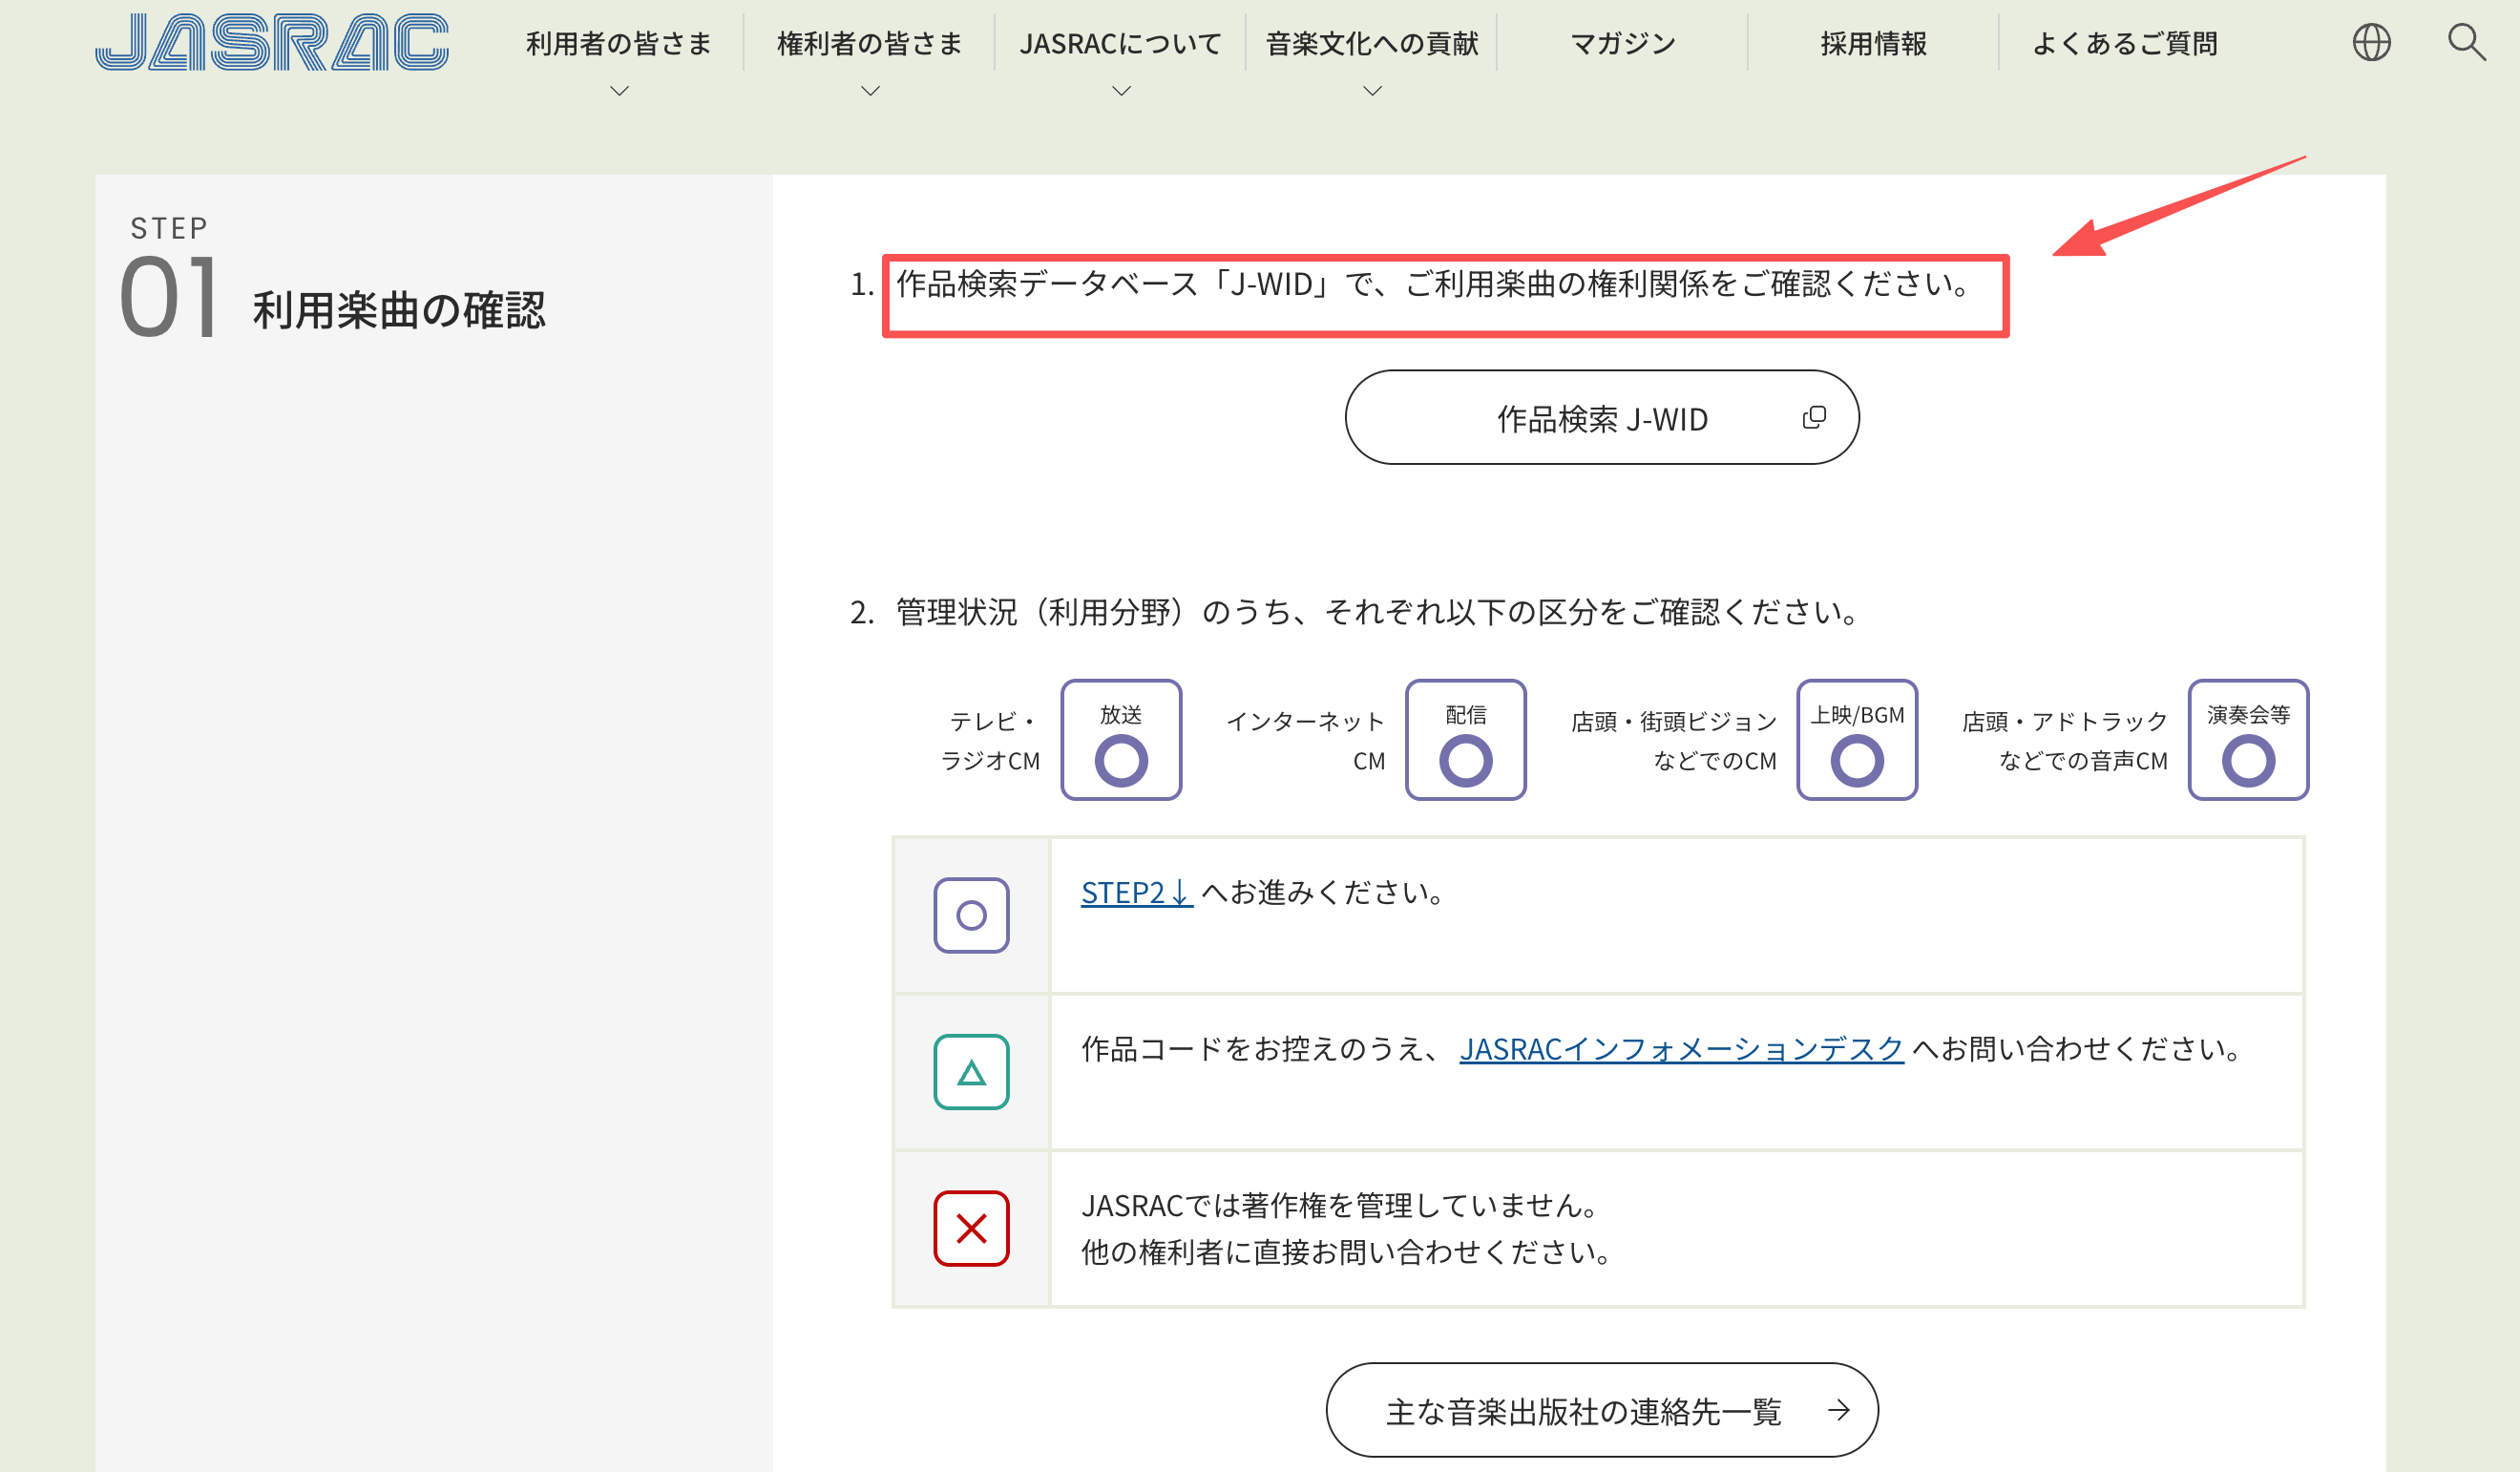Click the 利用楽曲の確認 heading
The width and height of the screenshot is (2520, 1472).
tap(399, 310)
